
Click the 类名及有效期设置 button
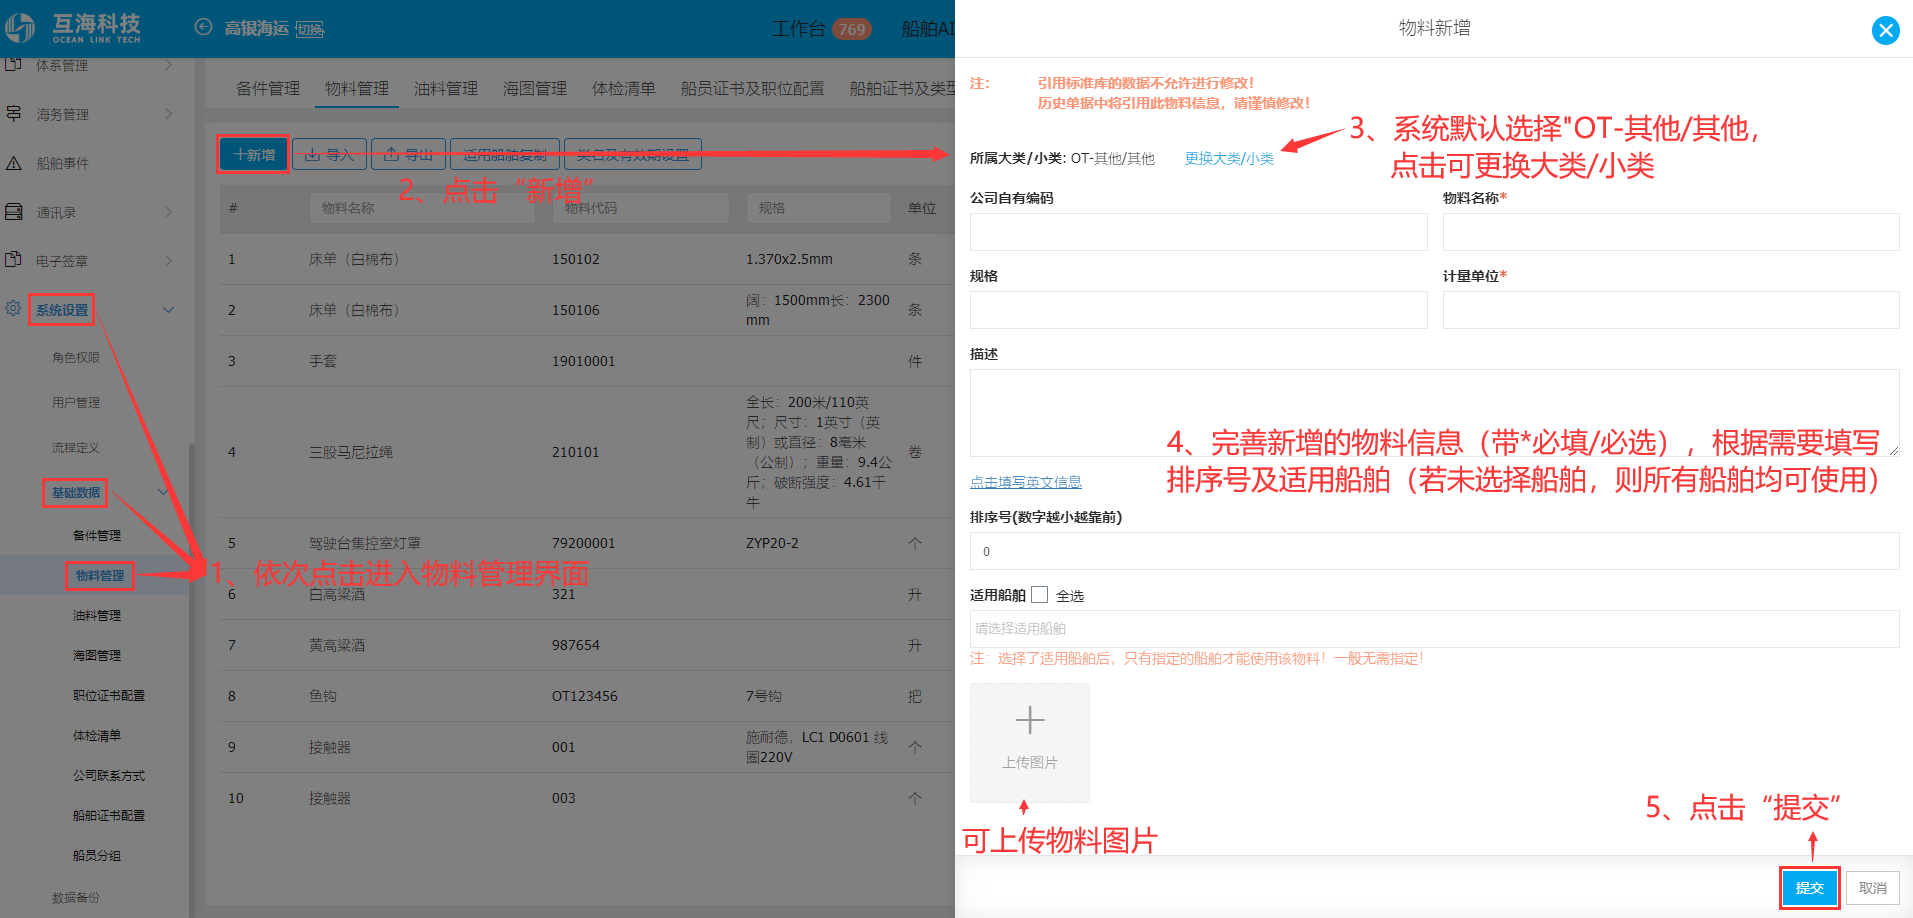[x=633, y=155]
